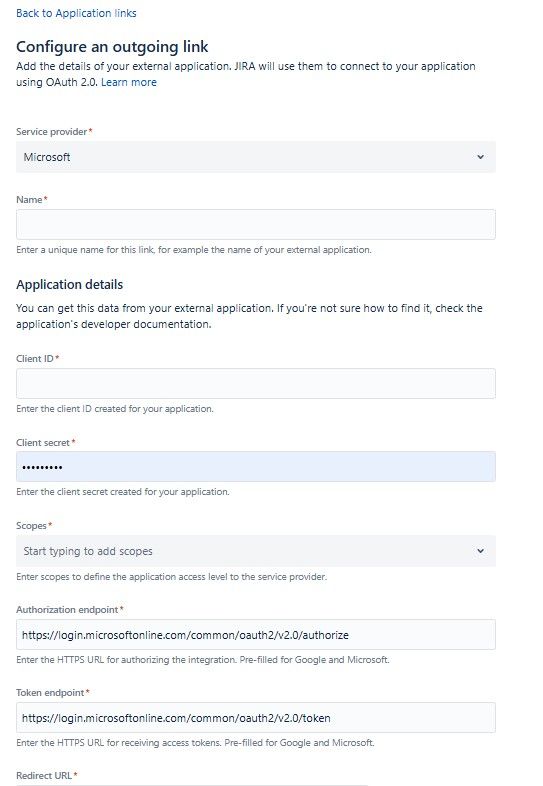Click the Token endpoint URL field
The height and width of the screenshot is (786, 543).
pyautogui.click(x=256, y=717)
